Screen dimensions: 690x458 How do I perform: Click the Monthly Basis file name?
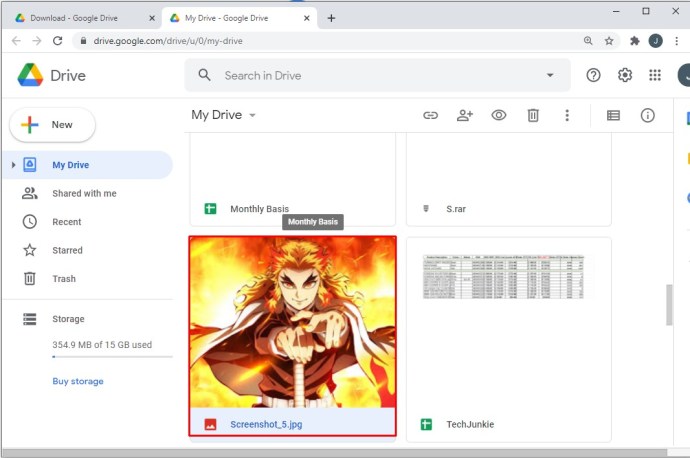(260, 209)
